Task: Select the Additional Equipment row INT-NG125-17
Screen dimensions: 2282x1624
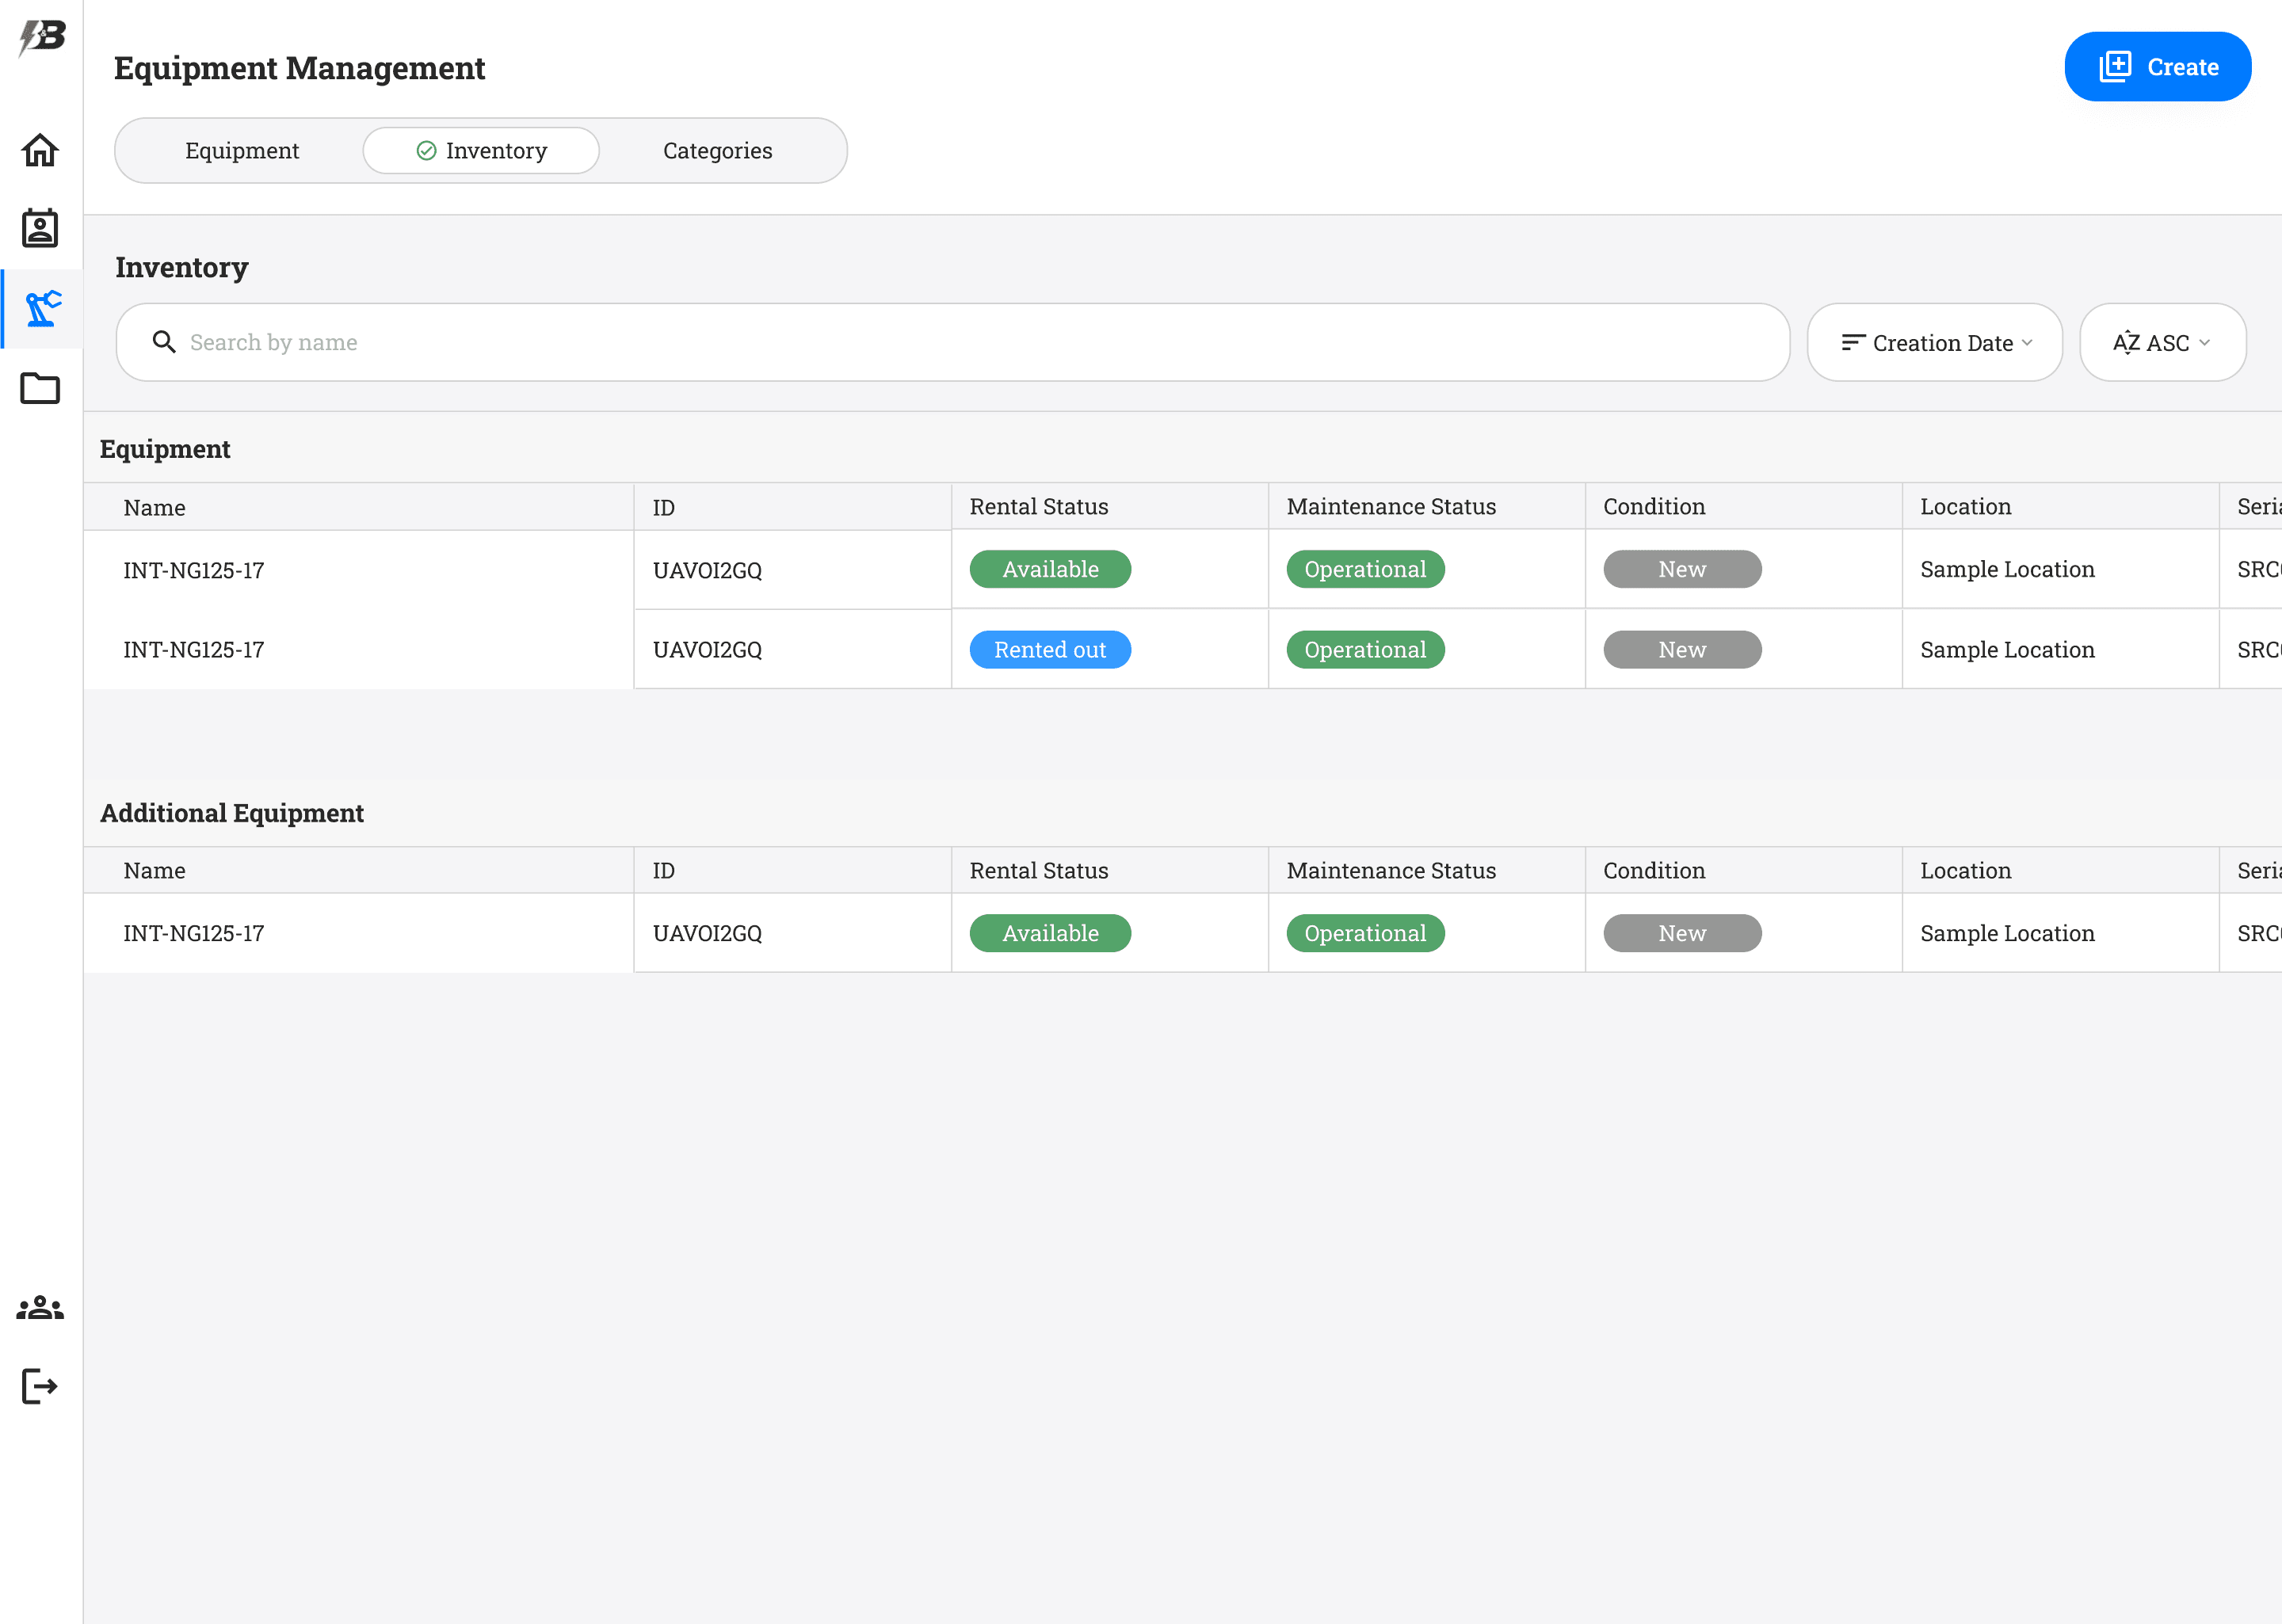Action: click(x=194, y=933)
